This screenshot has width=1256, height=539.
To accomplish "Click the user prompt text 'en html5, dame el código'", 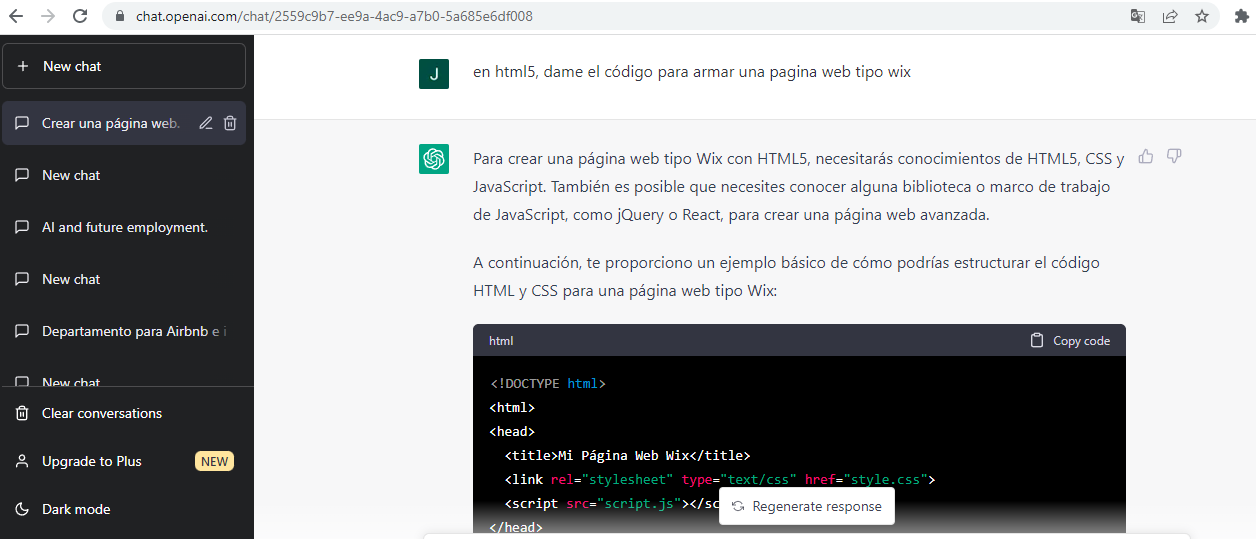I will click(692, 72).
